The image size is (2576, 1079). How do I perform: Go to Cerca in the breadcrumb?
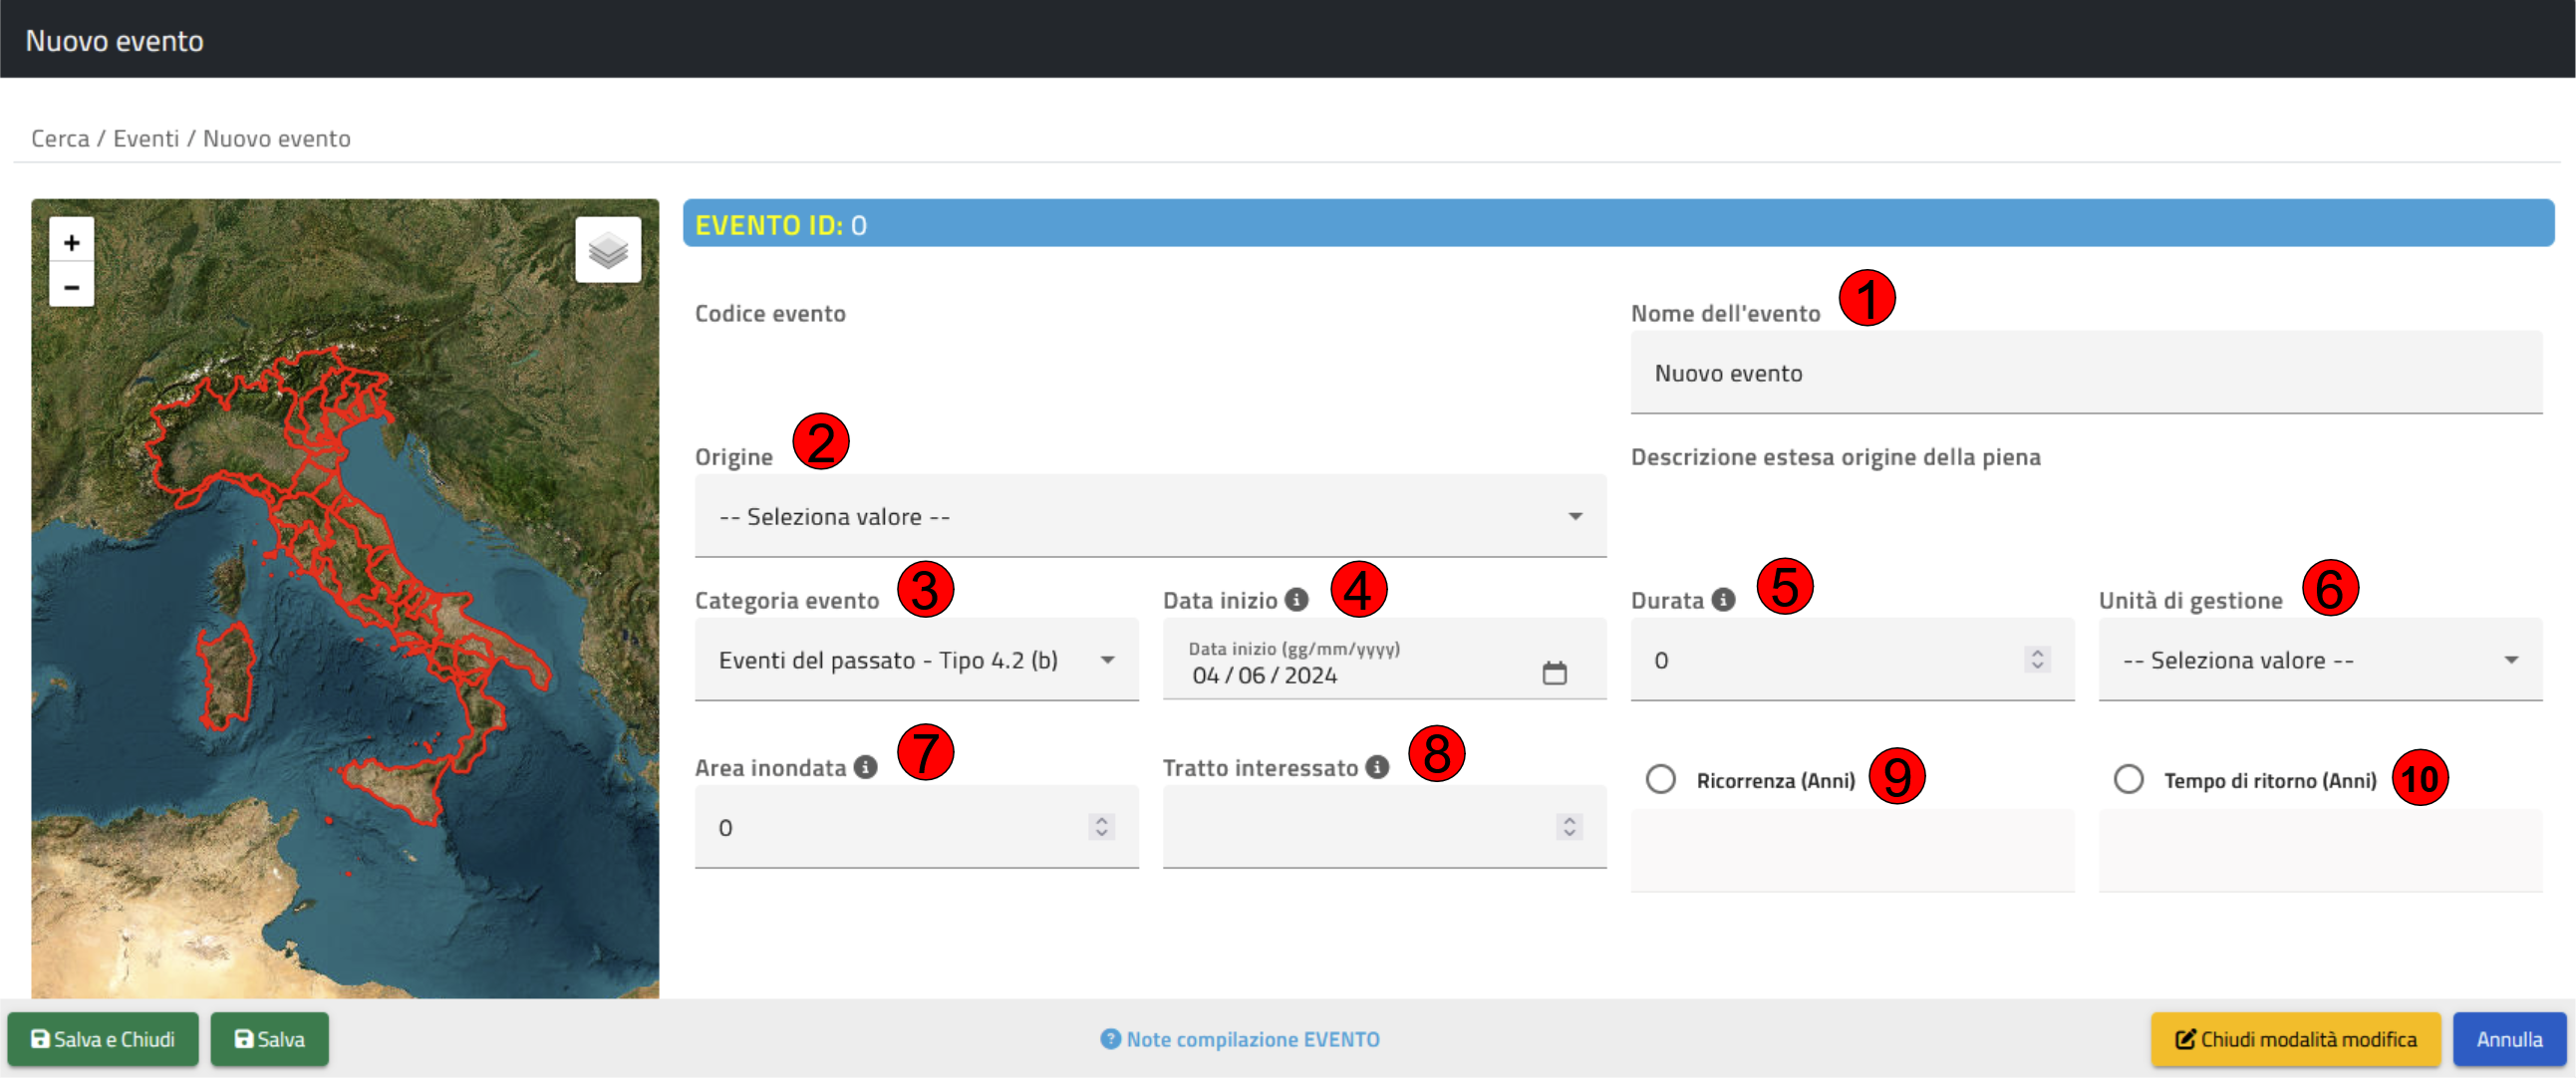point(60,138)
